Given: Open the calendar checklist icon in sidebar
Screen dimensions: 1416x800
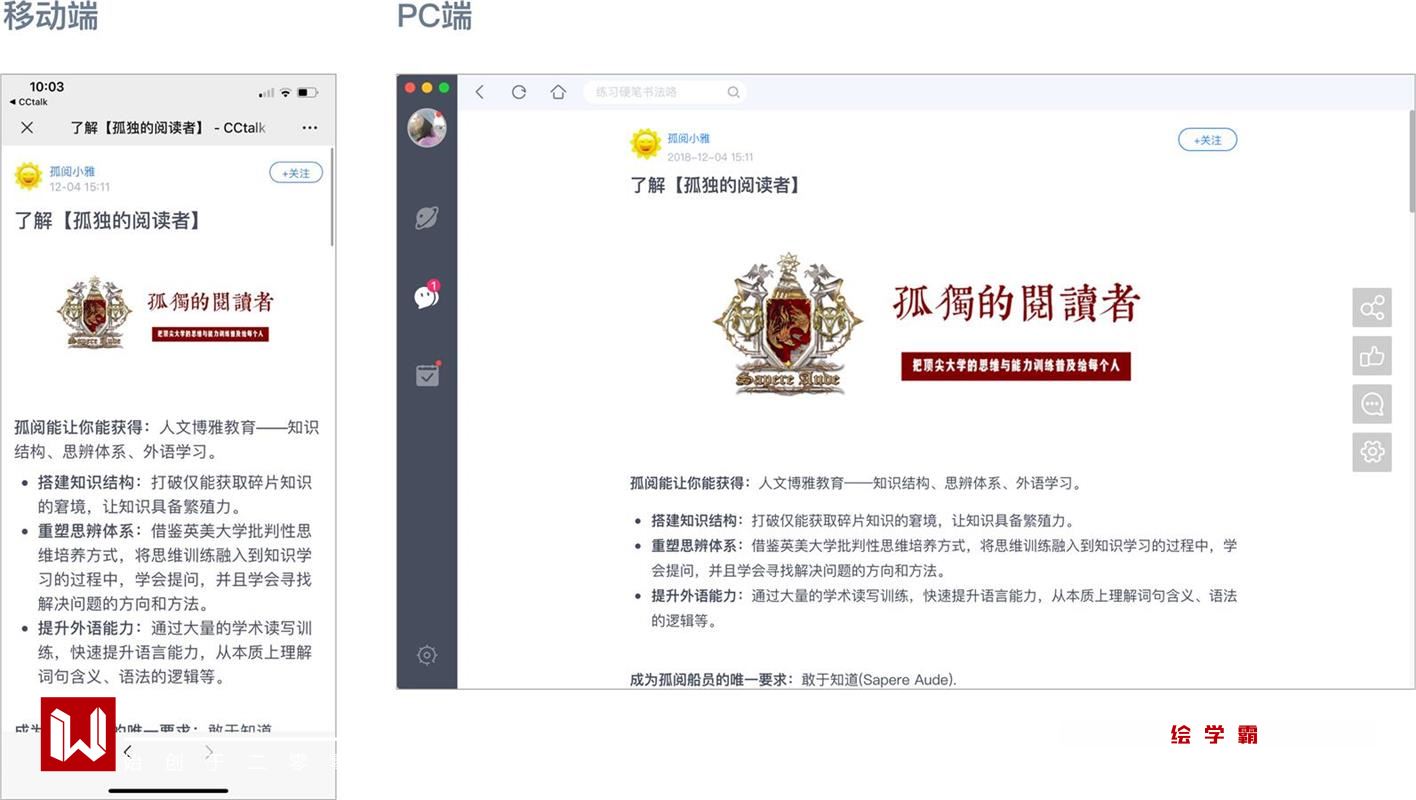Looking at the screenshot, I should 427,374.
